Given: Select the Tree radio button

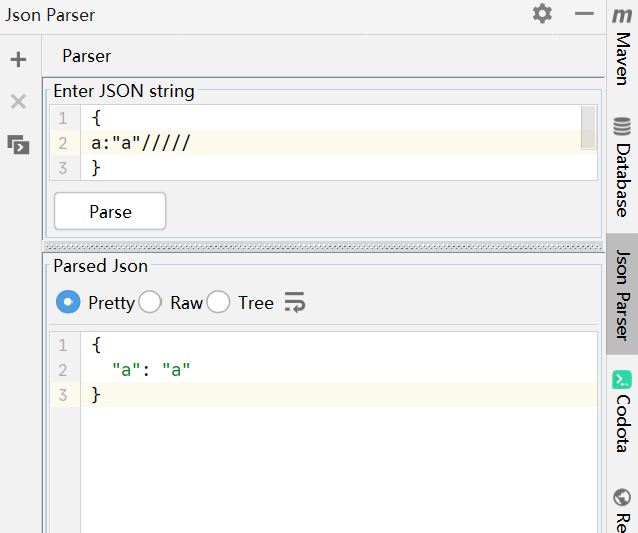Looking at the screenshot, I should (218, 302).
